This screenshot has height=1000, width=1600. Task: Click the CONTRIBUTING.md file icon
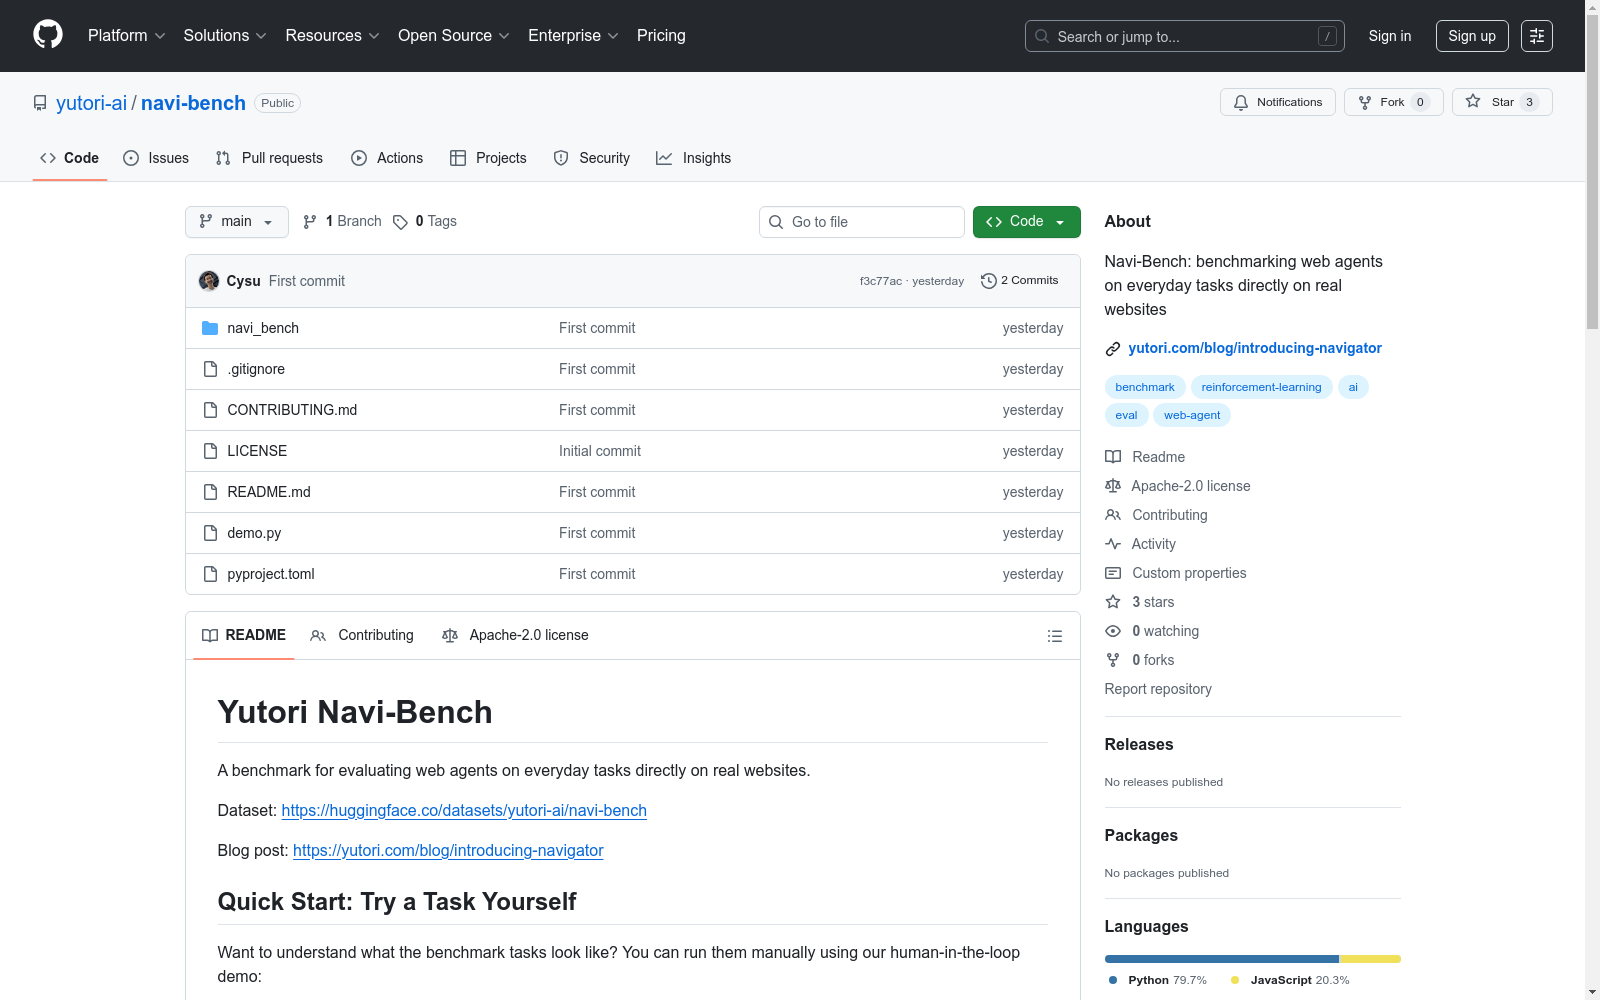210,410
